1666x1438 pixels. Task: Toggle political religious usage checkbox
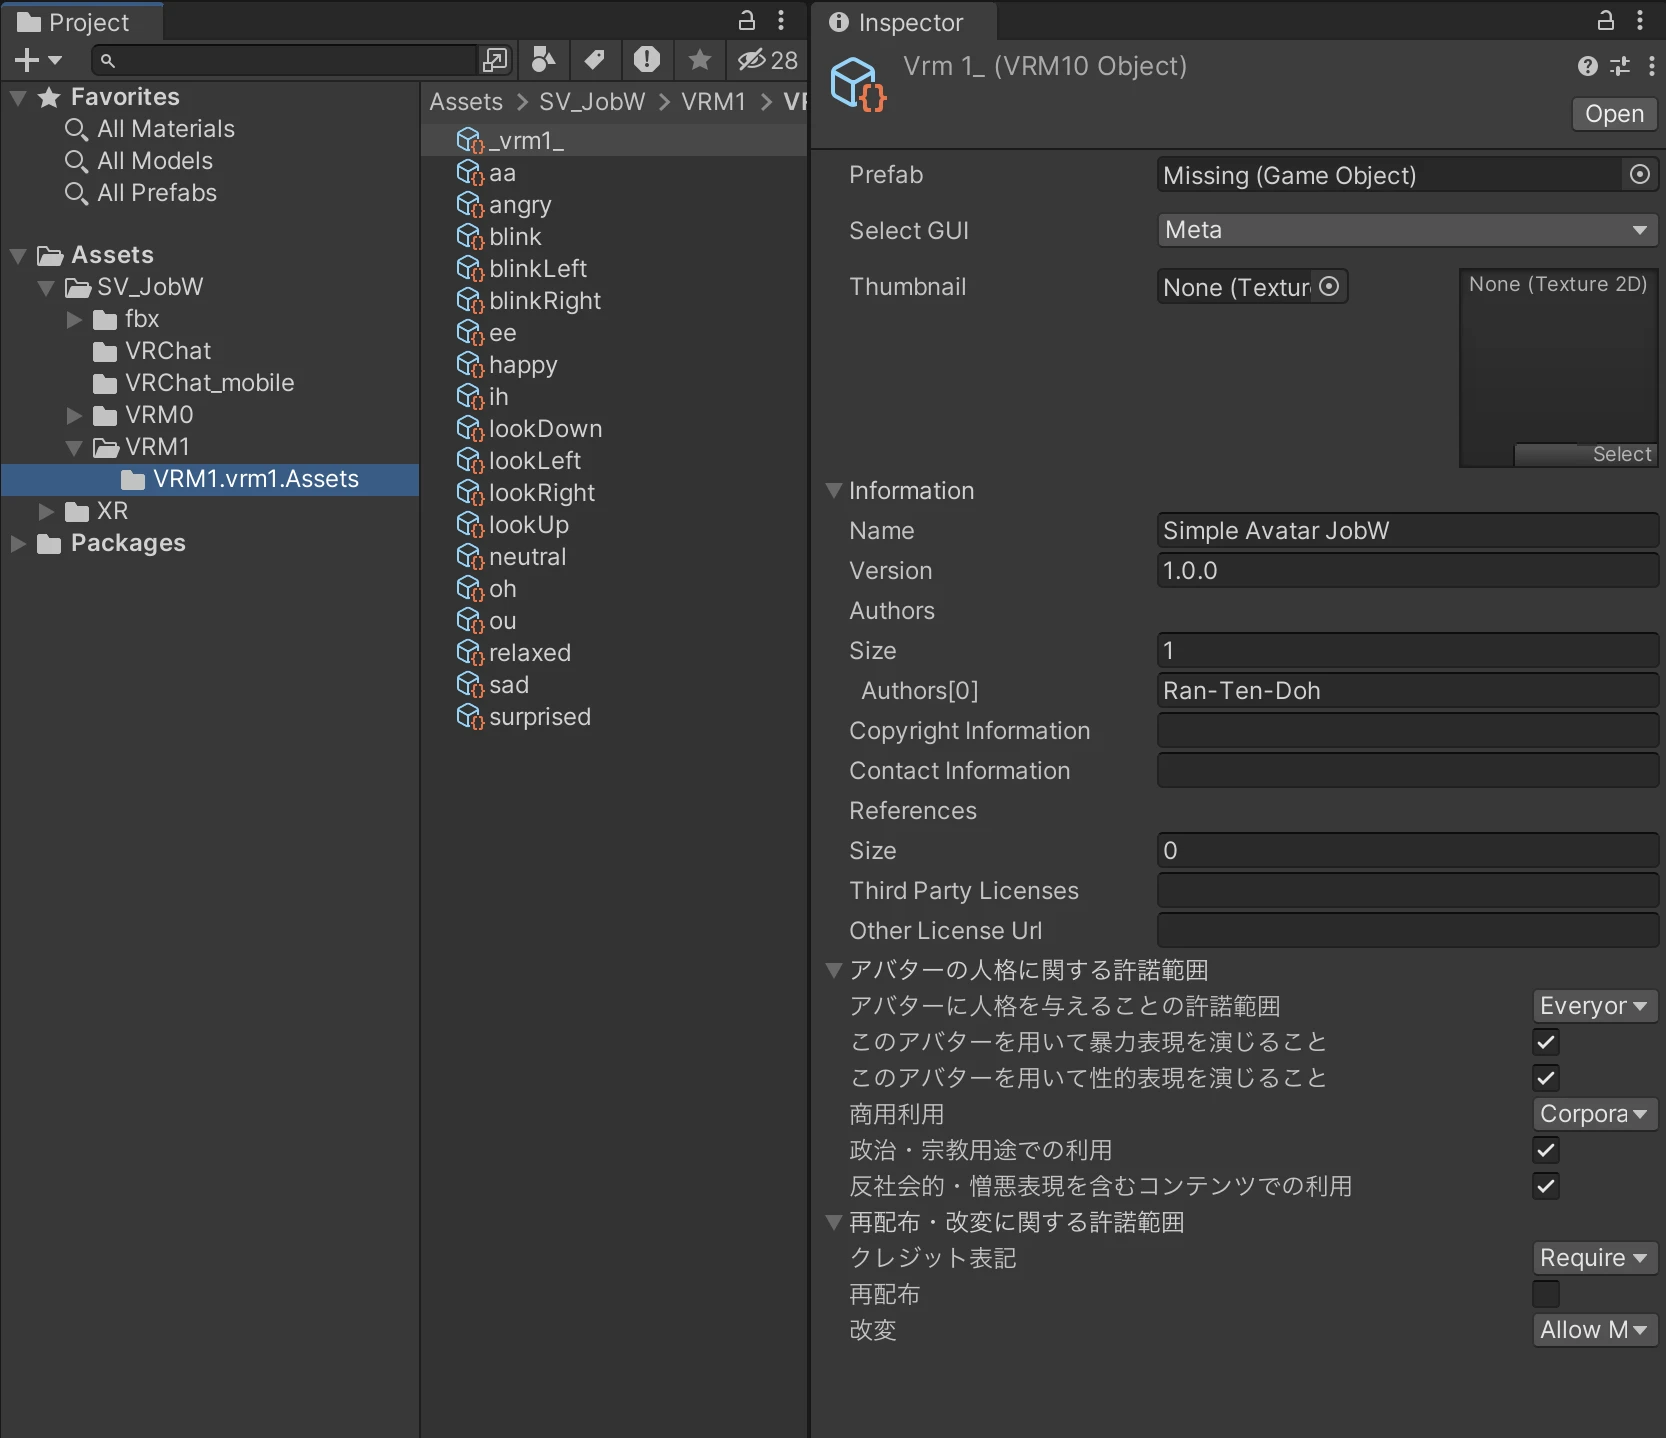(1546, 1150)
